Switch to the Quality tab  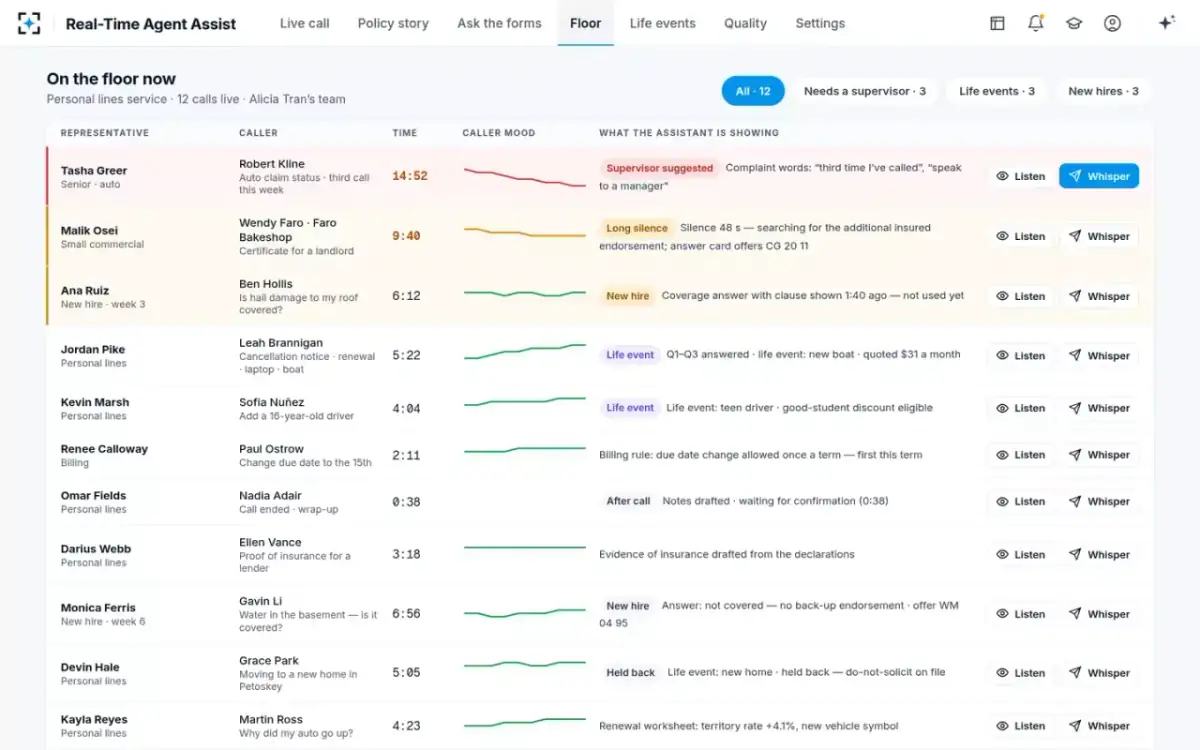746,23
